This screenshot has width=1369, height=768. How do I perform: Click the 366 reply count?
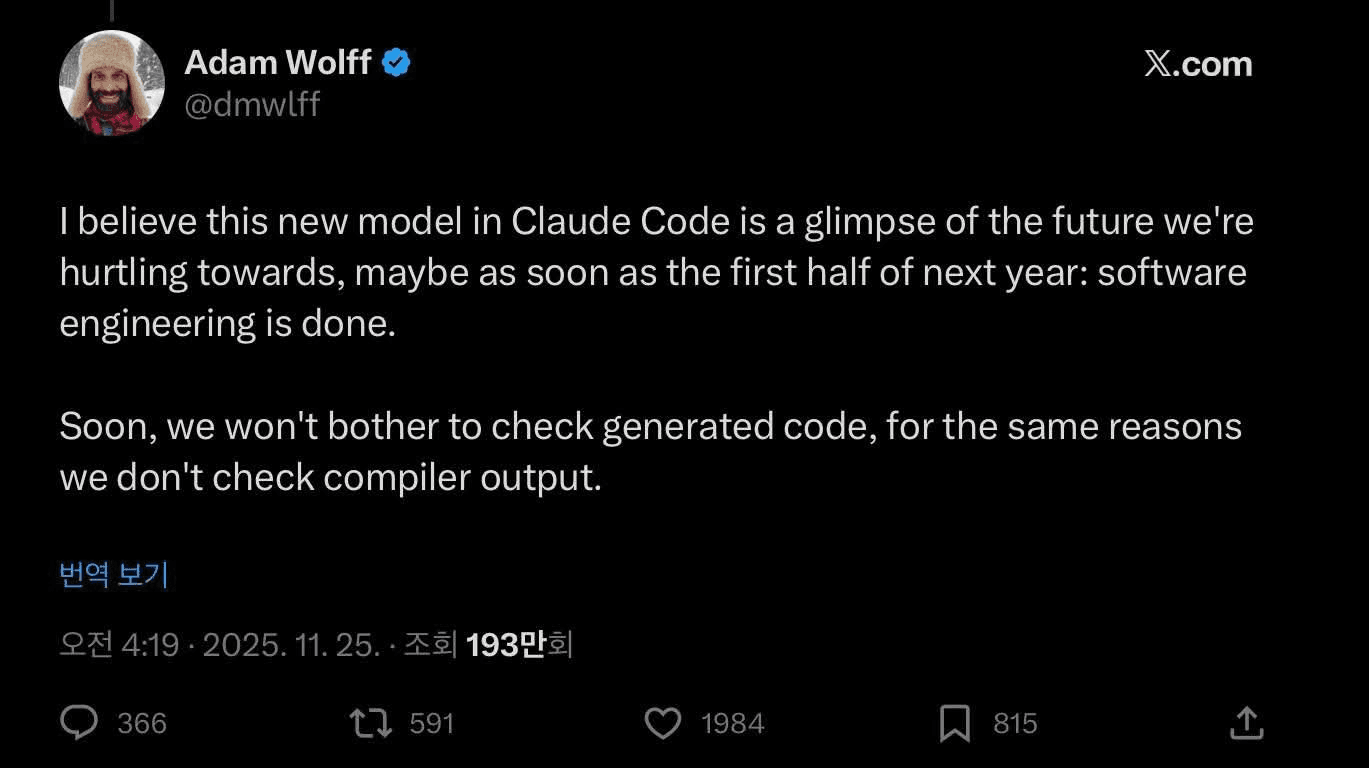[142, 723]
